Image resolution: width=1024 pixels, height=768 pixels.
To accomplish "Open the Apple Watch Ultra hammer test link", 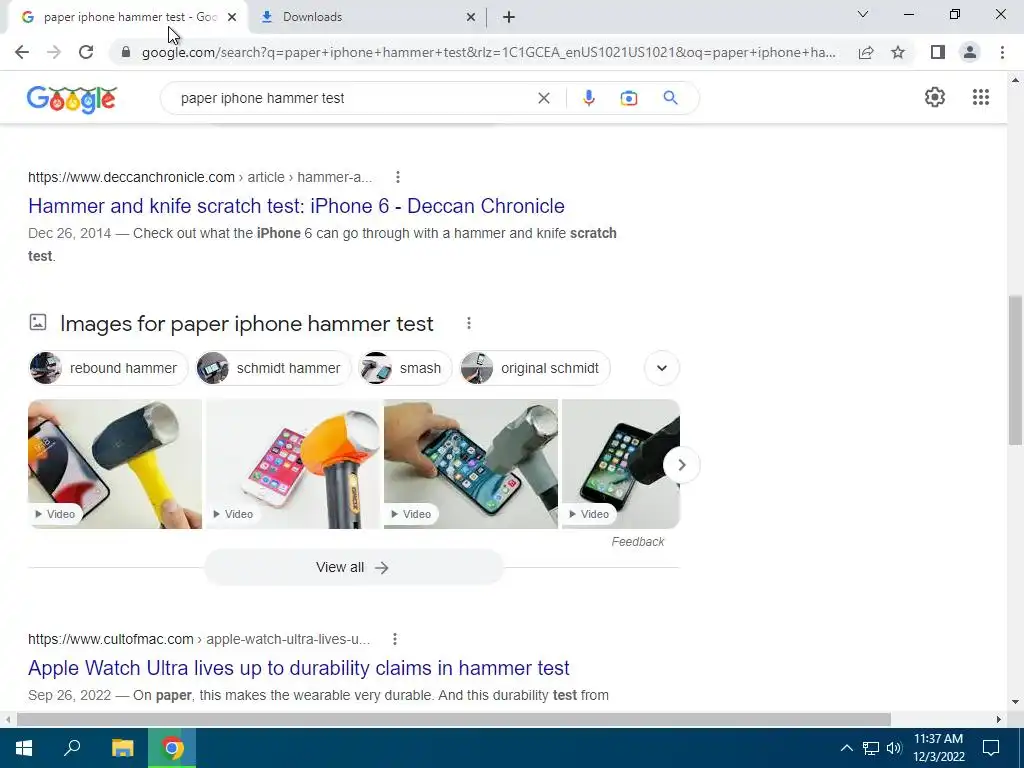I will pyautogui.click(x=298, y=667).
